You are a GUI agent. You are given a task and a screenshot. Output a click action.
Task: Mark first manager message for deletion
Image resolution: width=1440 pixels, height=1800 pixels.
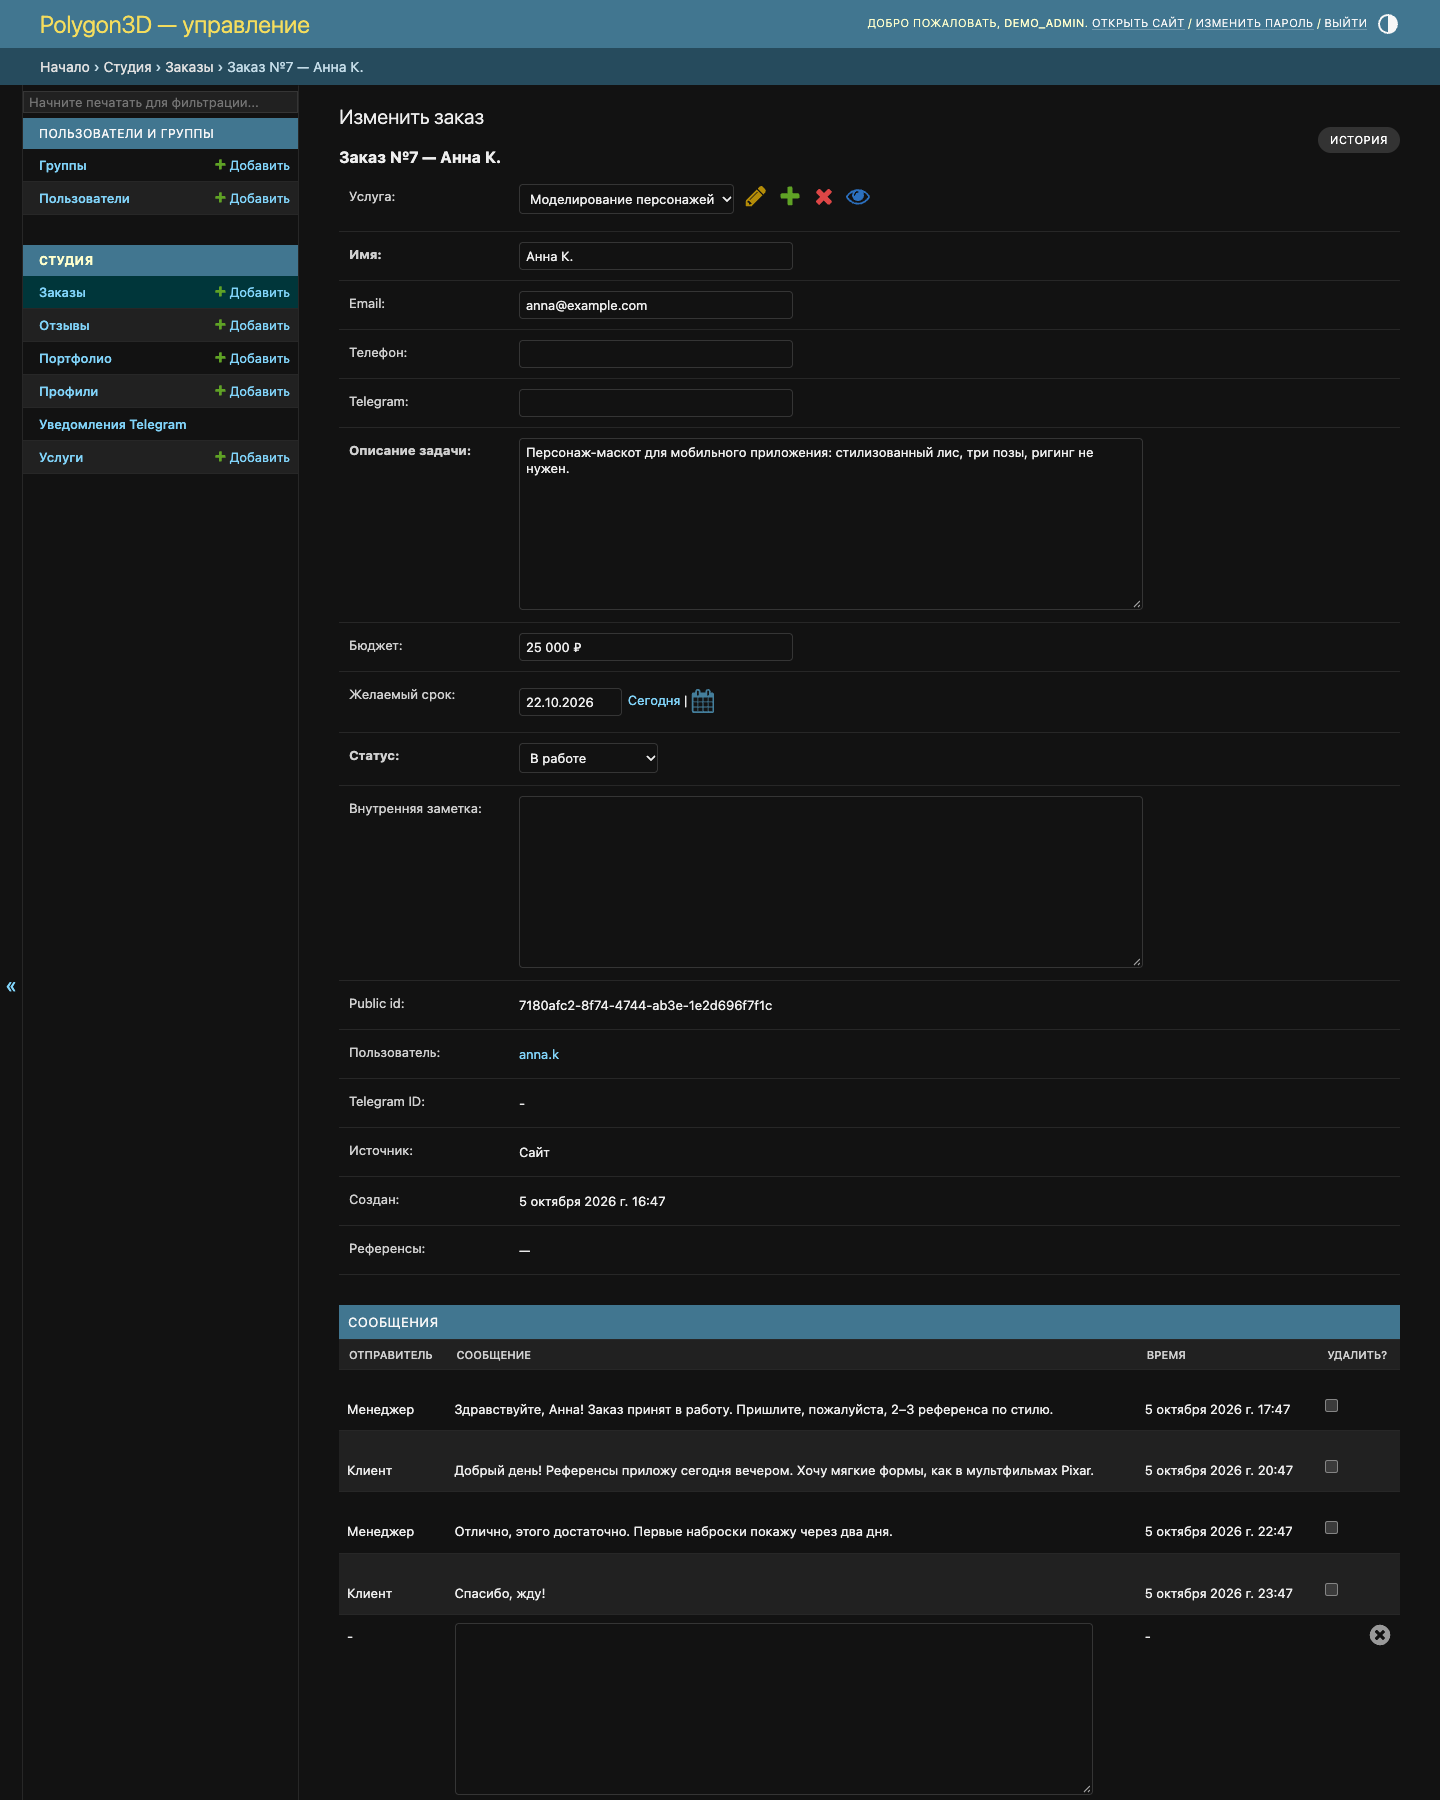pyautogui.click(x=1331, y=1406)
